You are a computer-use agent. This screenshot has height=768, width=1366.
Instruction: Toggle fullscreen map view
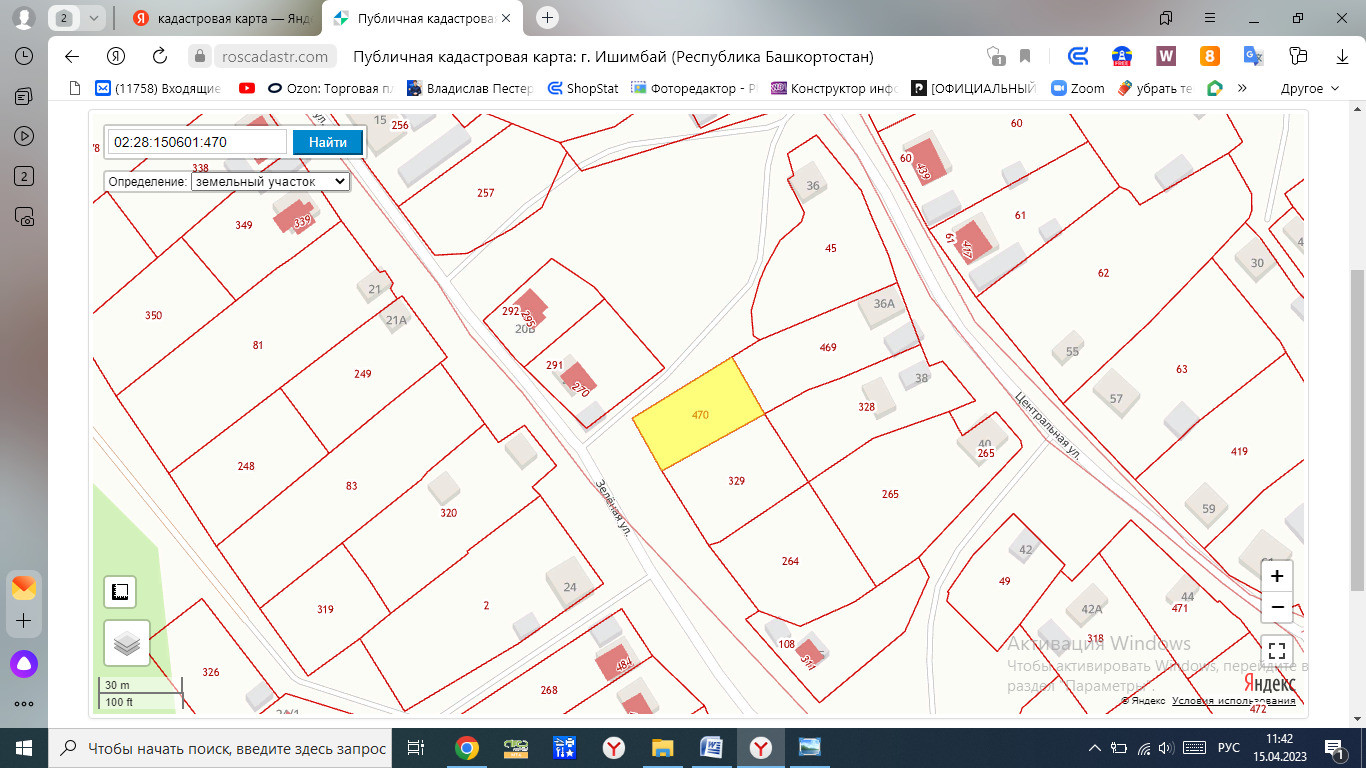pos(1277,650)
